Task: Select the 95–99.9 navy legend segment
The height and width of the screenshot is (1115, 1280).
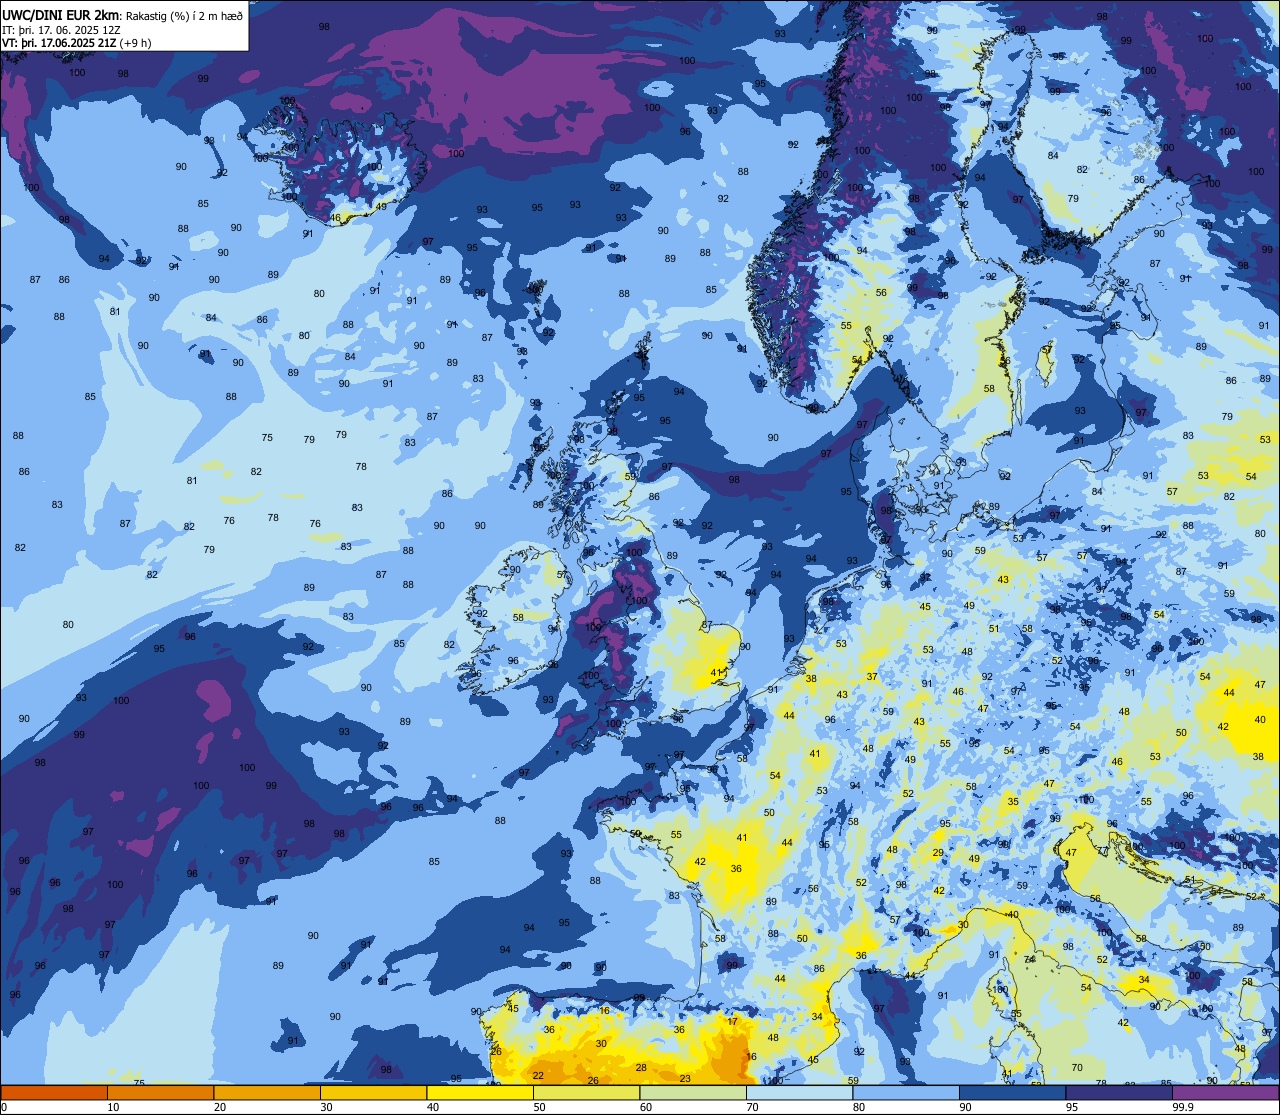Action: (x=1119, y=1092)
